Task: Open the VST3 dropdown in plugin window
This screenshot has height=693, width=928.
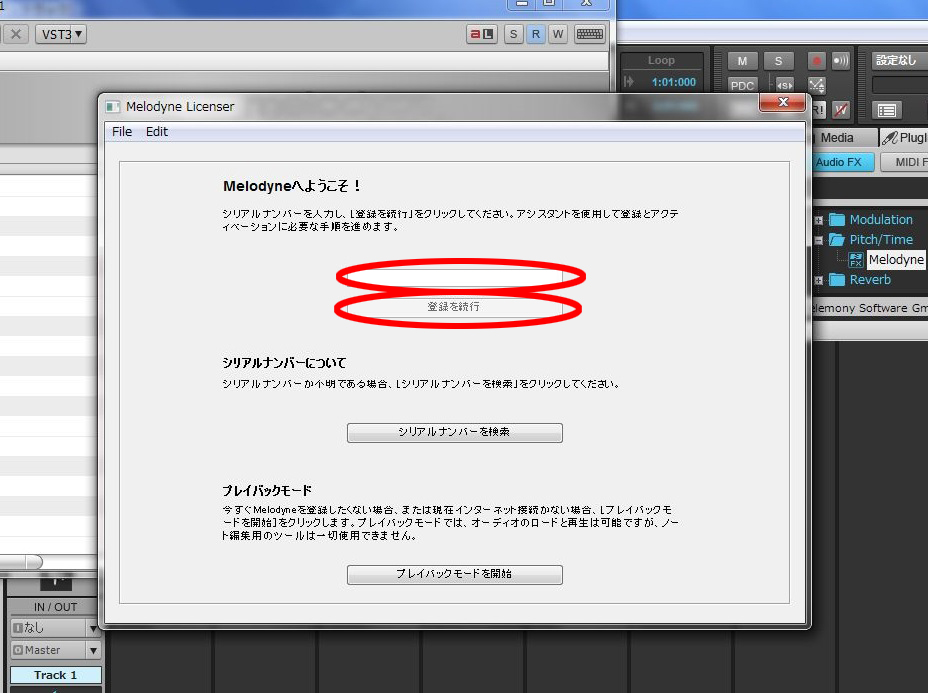Action: pos(61,34)
